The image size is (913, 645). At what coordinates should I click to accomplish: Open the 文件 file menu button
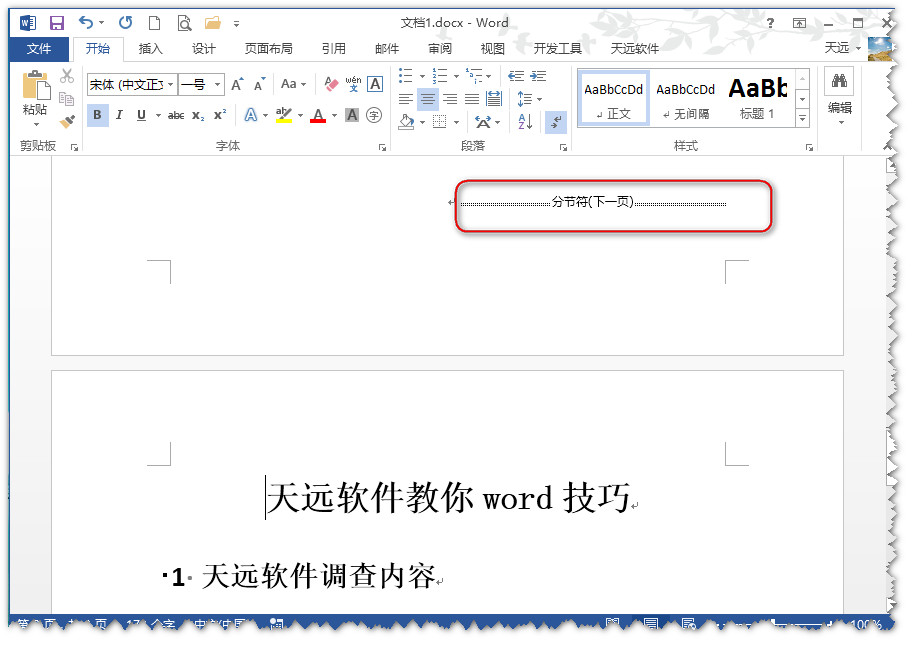pyautogui.click(x=39, y=48)
